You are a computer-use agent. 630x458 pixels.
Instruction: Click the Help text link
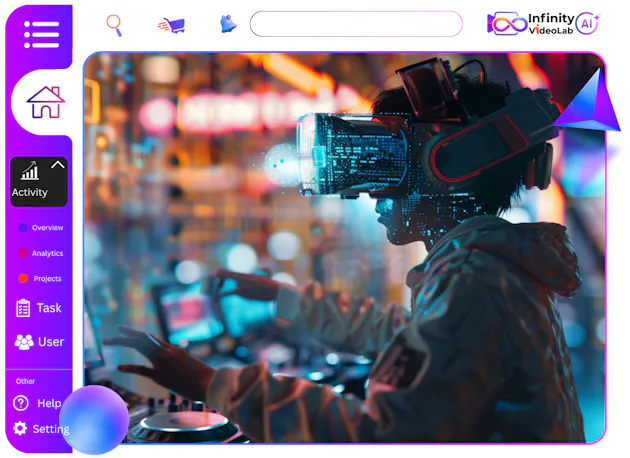pos(49,403)
